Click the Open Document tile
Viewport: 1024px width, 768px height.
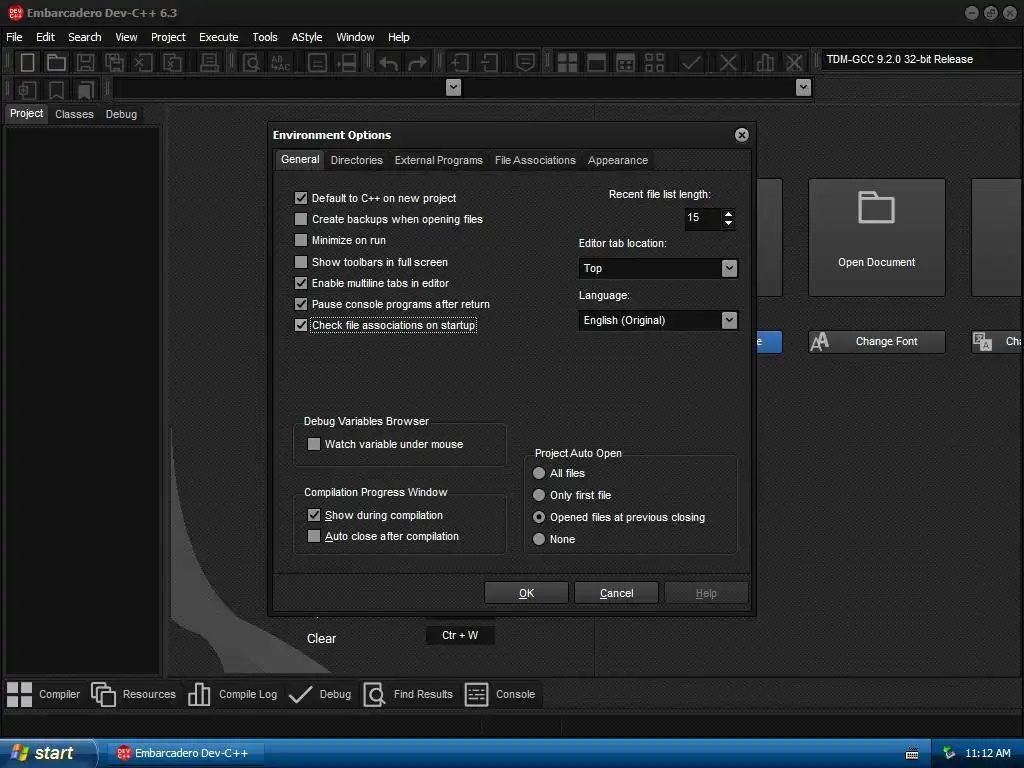click(876, 237)
